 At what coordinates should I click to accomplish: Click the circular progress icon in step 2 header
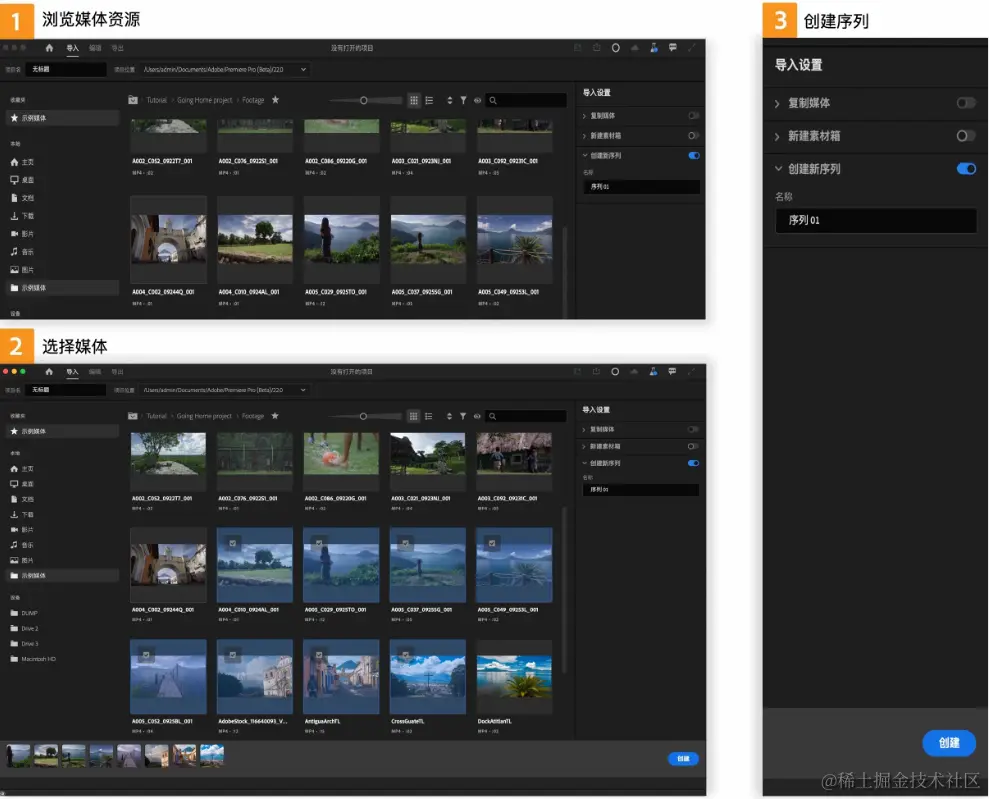615,371
